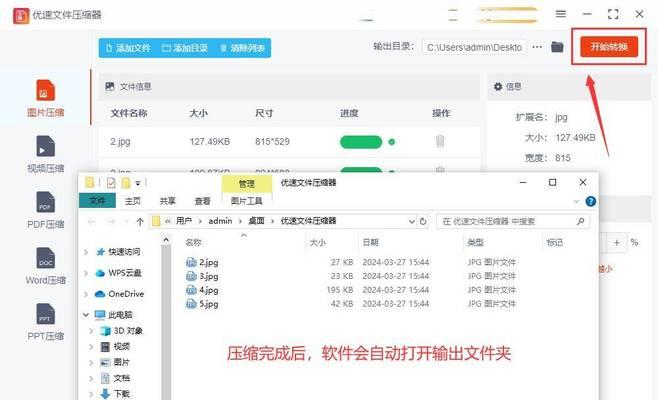Refresh the Explorer folder view

click(x=423, y=221)
